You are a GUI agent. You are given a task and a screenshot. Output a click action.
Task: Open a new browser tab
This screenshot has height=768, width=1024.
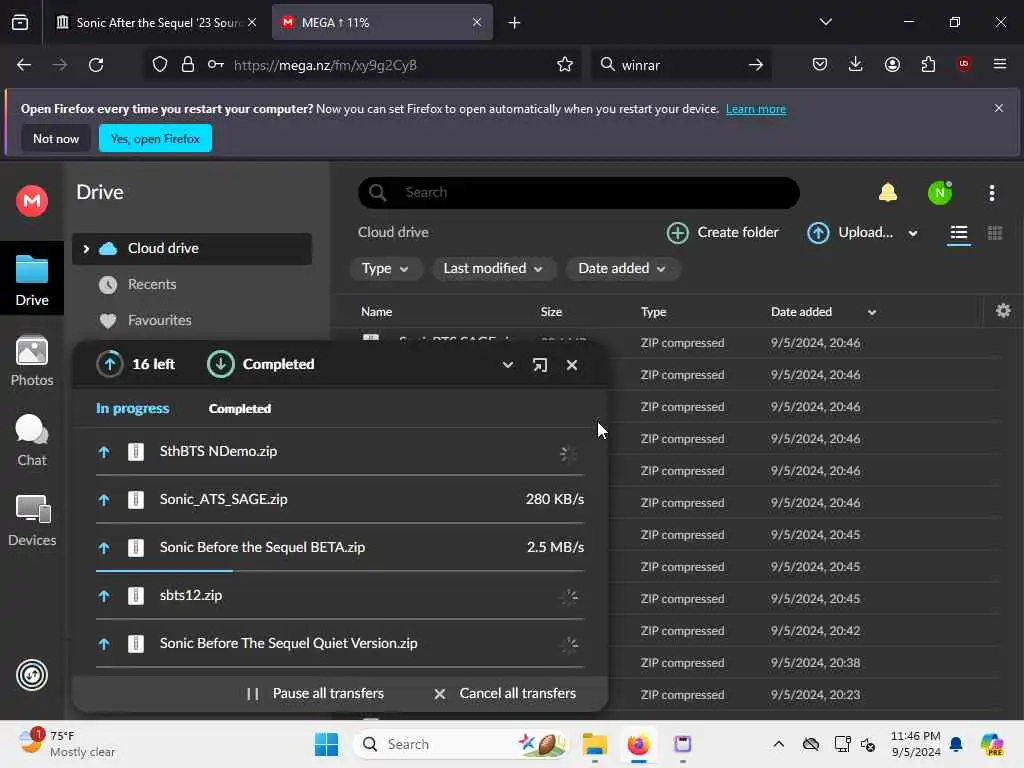[515, 23]
